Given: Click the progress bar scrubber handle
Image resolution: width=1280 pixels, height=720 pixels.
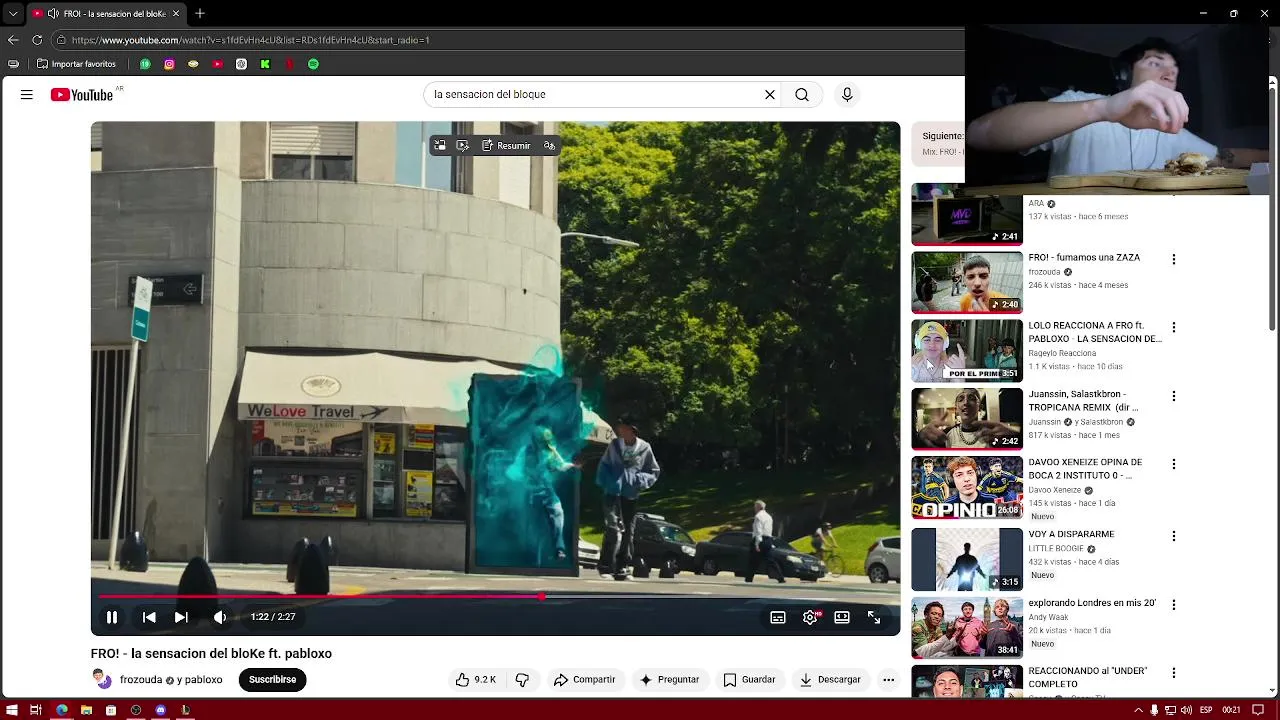Looking at the screenshot, I should [541, 597].
